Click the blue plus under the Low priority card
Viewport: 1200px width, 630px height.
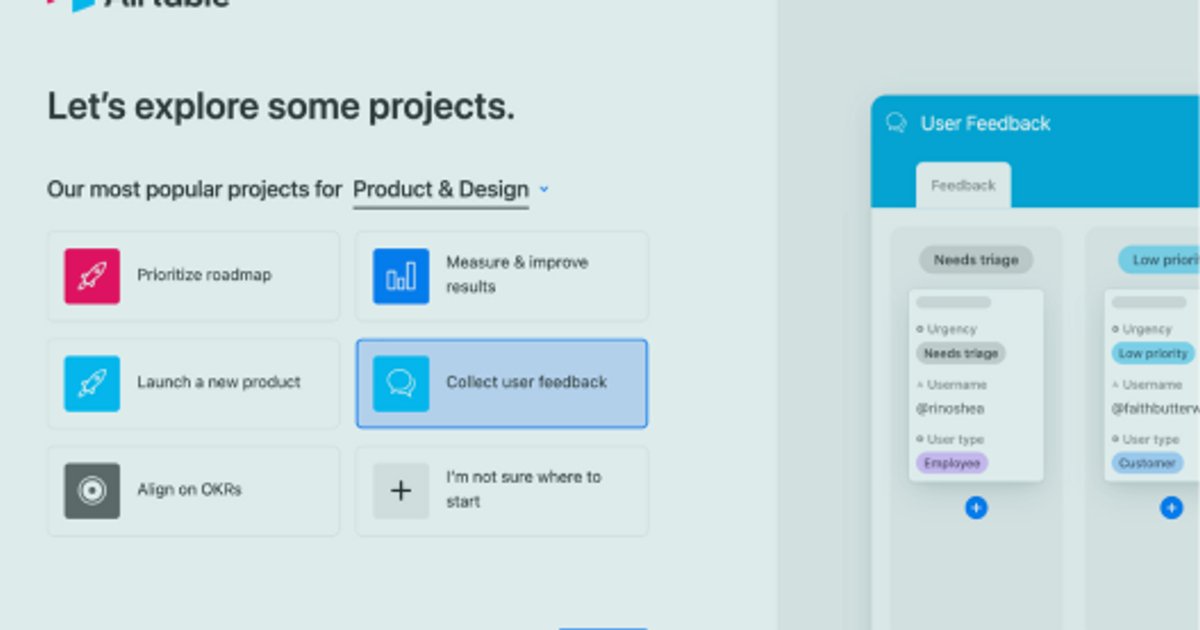[1170, 508]
